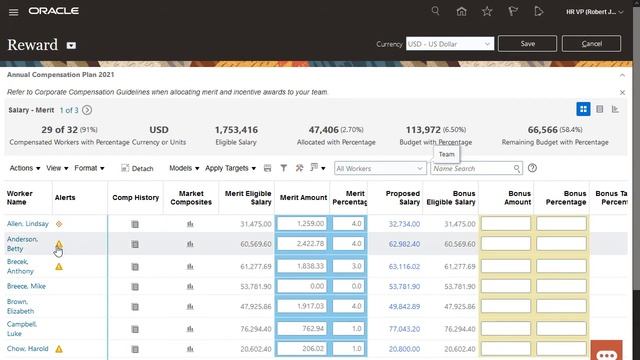Click the search magnifier icon in header
The image size is (640, 360).
[x=436, y=11]
